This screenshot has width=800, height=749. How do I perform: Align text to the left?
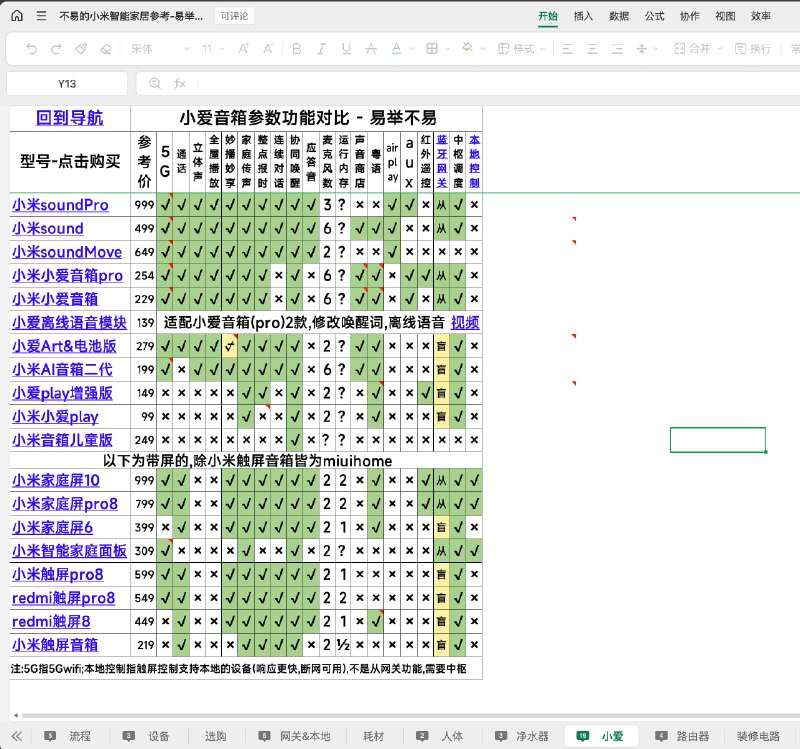tap(567, 49)
